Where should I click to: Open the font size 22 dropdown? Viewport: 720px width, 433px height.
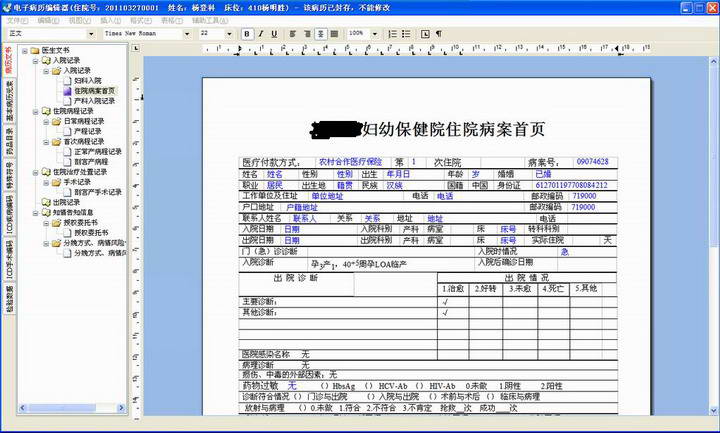click(x=229, y=34)
